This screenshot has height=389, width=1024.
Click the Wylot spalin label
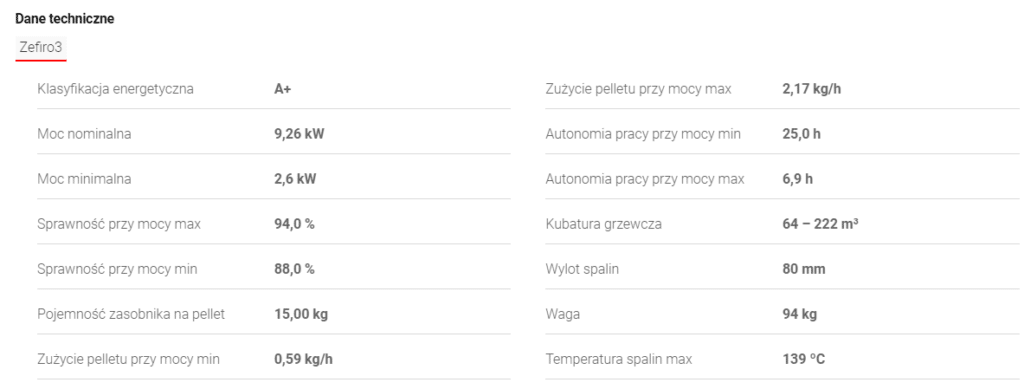coord(582,269)
